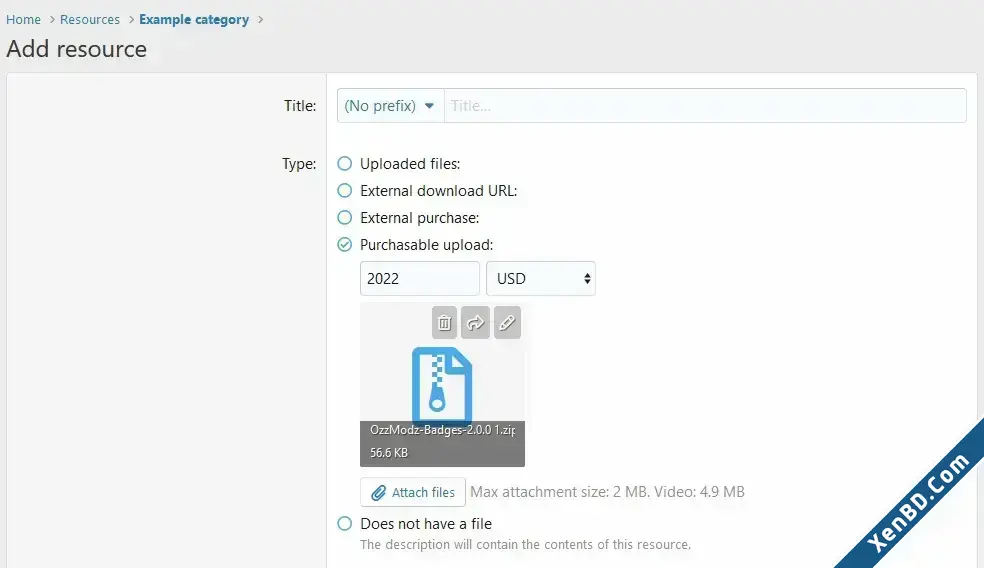Open the Resources breadcrumb link
The height and width of the screenshot is (568, 984).
pyautogui.click(x=90, y=19)
